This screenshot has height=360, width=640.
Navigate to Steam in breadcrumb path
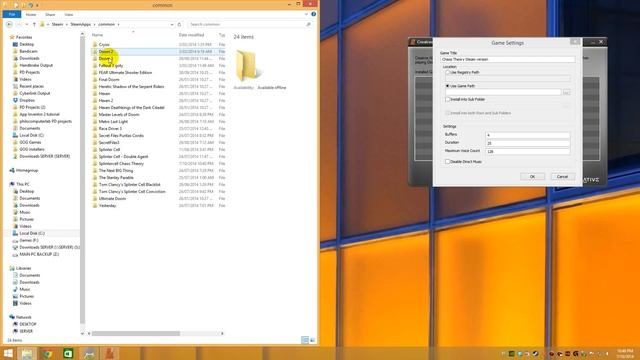click(57, 24)
